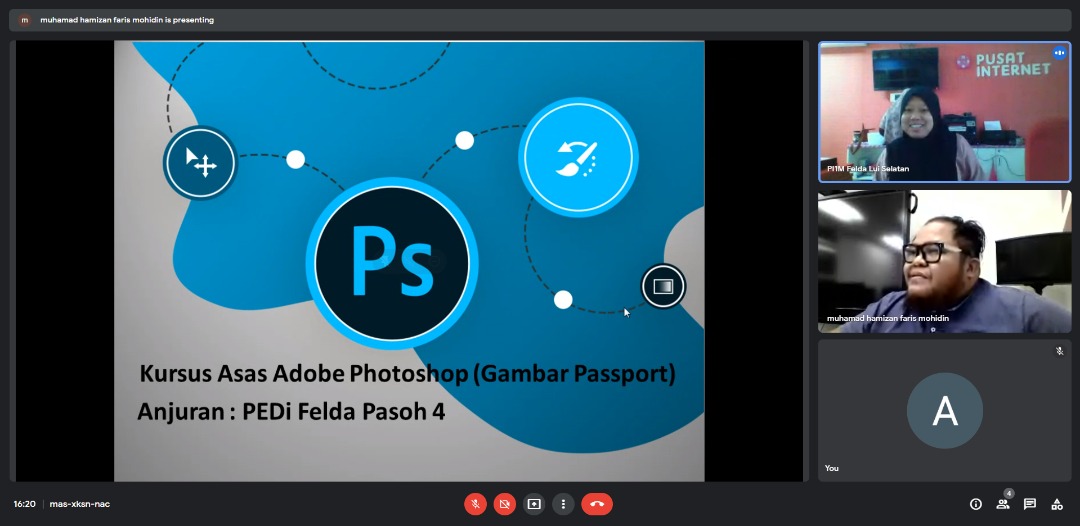Click the history brush icon in slide

(x=578, y=158)
